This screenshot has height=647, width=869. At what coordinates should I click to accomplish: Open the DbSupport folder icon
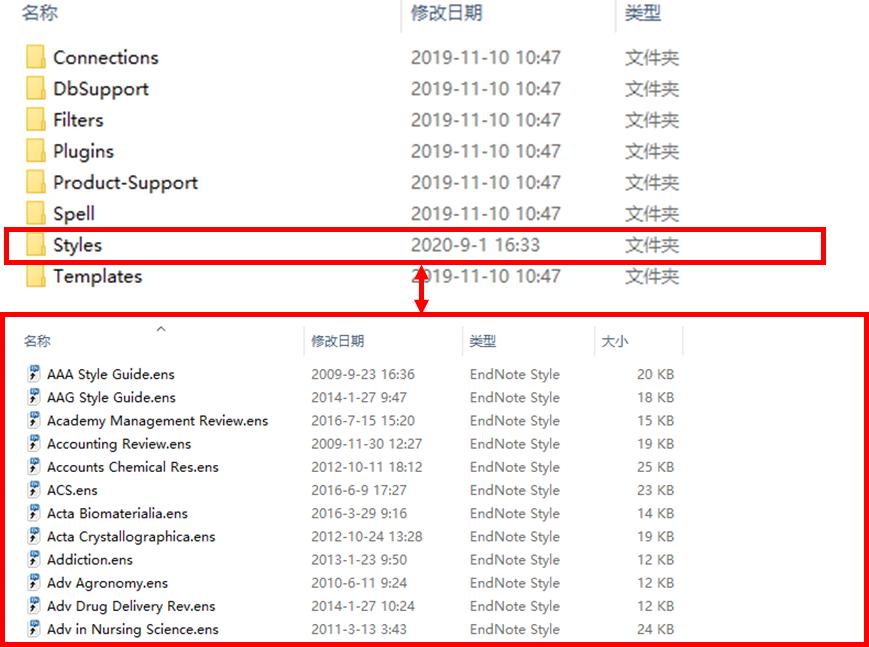point(36,88)
